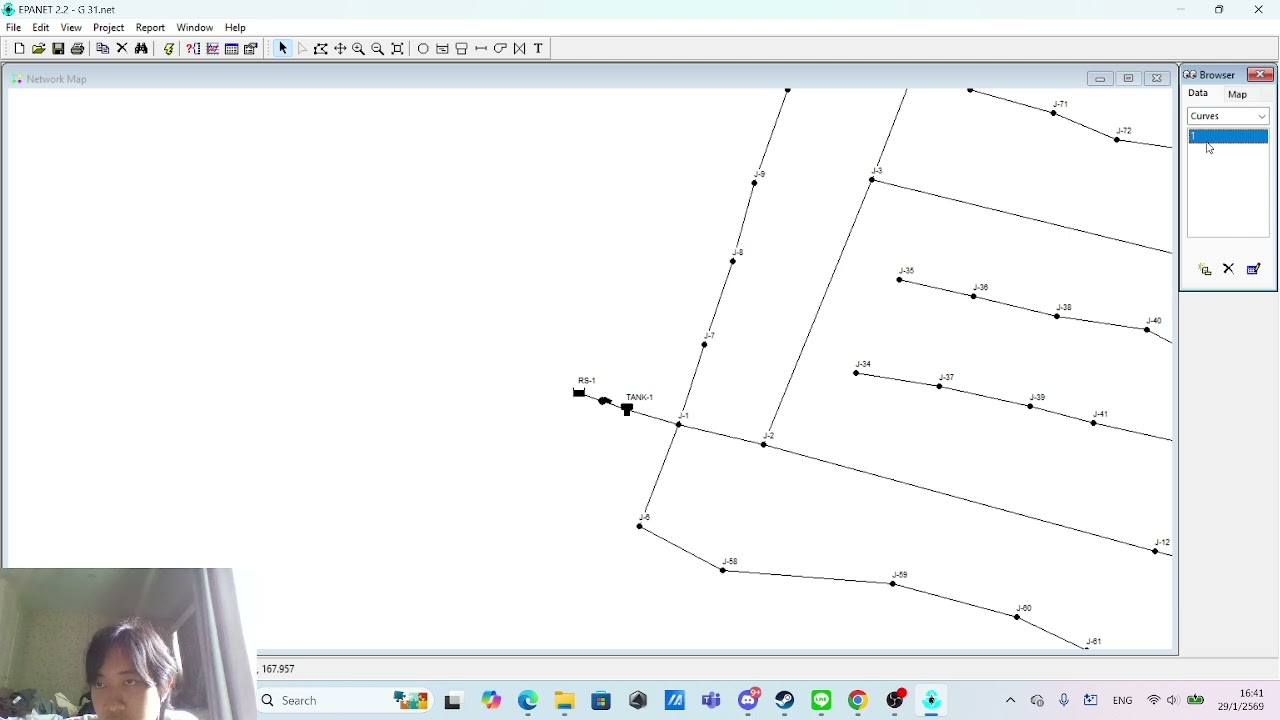Open LINE from the taskbar
The image size is (1280, 720).
tap(821, 700)
